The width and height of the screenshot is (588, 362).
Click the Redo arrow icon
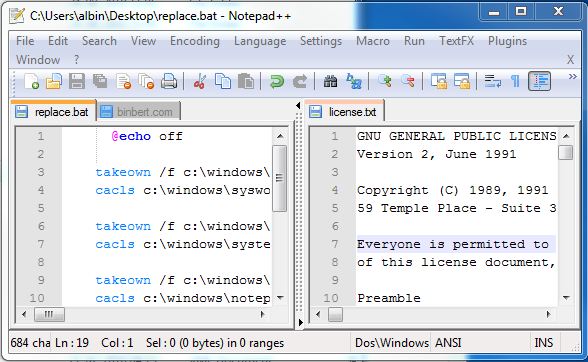[300, 81]
